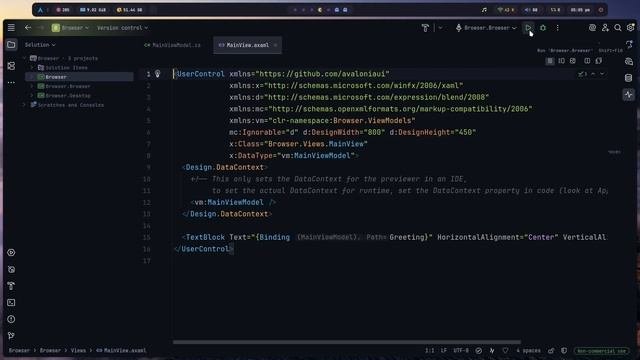Click the Build hammer icon
Viewport: 640px width, 360px height.
(425, 28)
